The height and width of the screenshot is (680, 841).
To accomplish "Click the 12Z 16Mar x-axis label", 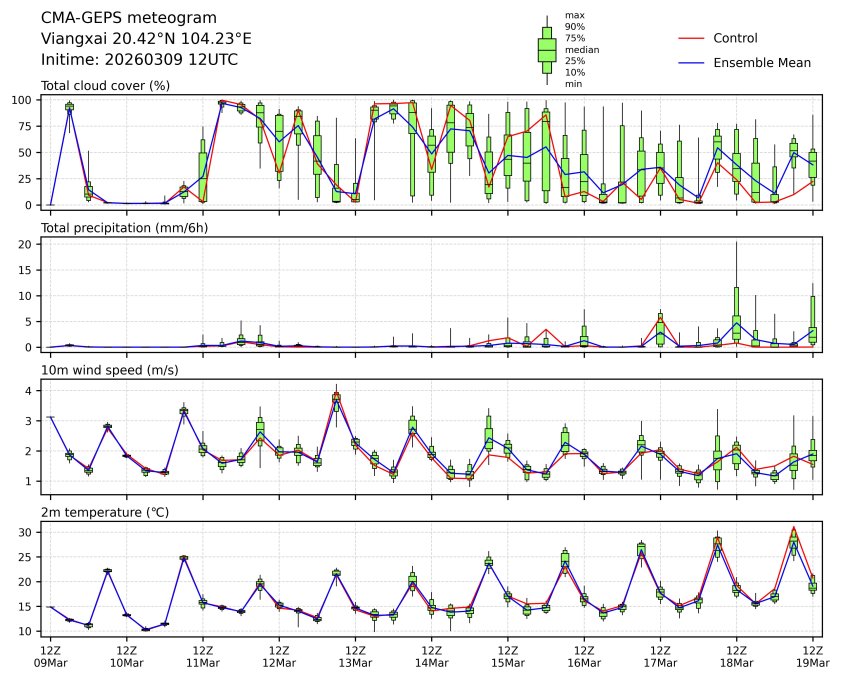I will click(x=584, y=656).
